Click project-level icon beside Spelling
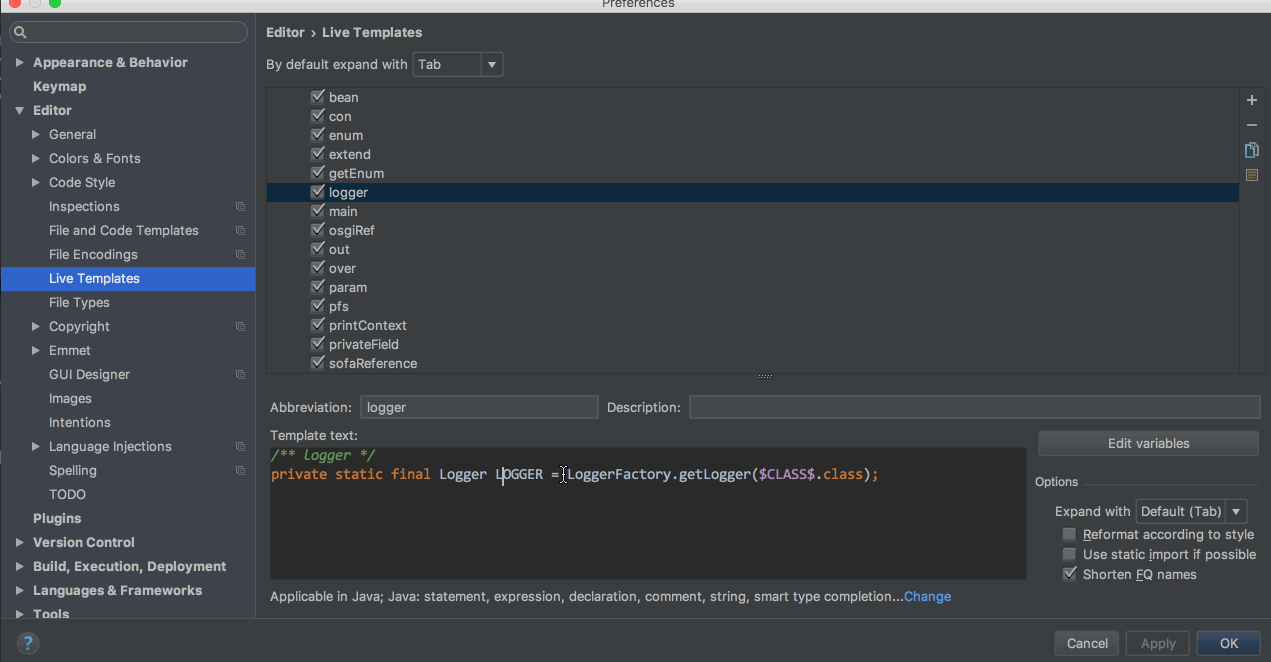Image resolution: width=1271 pixels, height=662 pixels. [240, 471]
